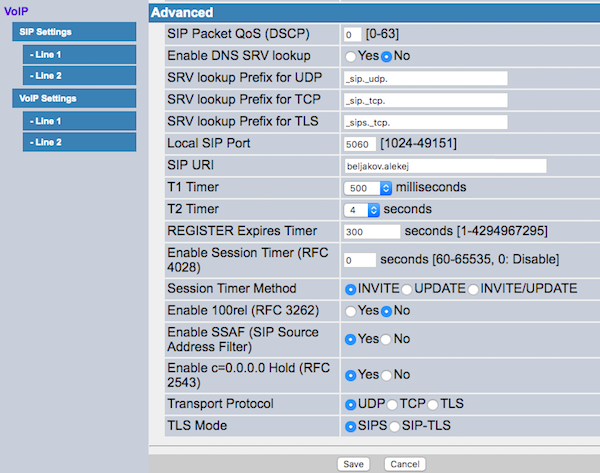The image size is (600, 473).
Task: Click the SIP Packet QoS (DSCP) field
Action: tap(352, 35)
